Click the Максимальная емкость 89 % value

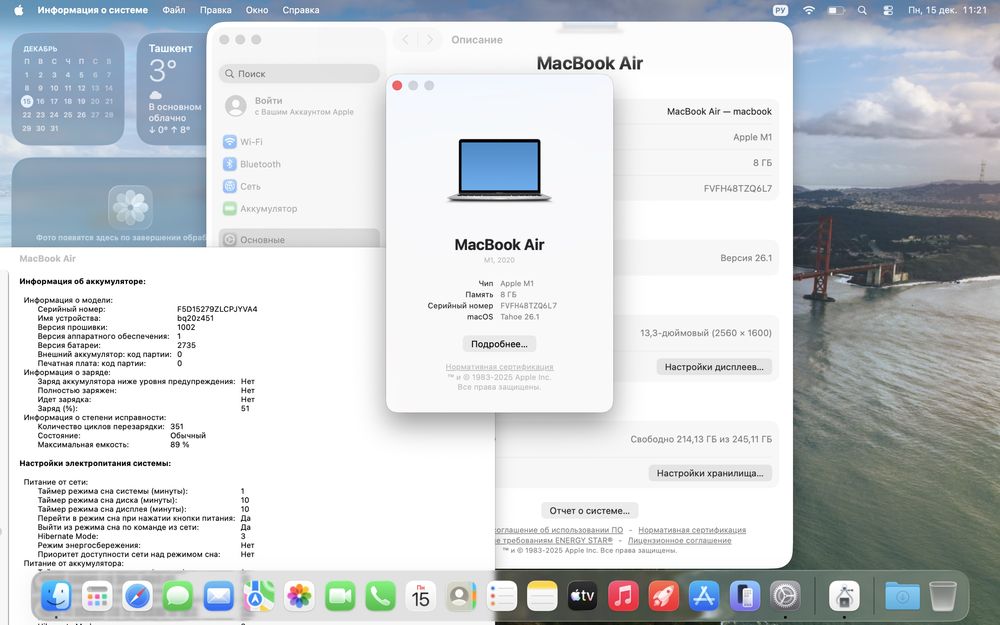click(179, 445)
